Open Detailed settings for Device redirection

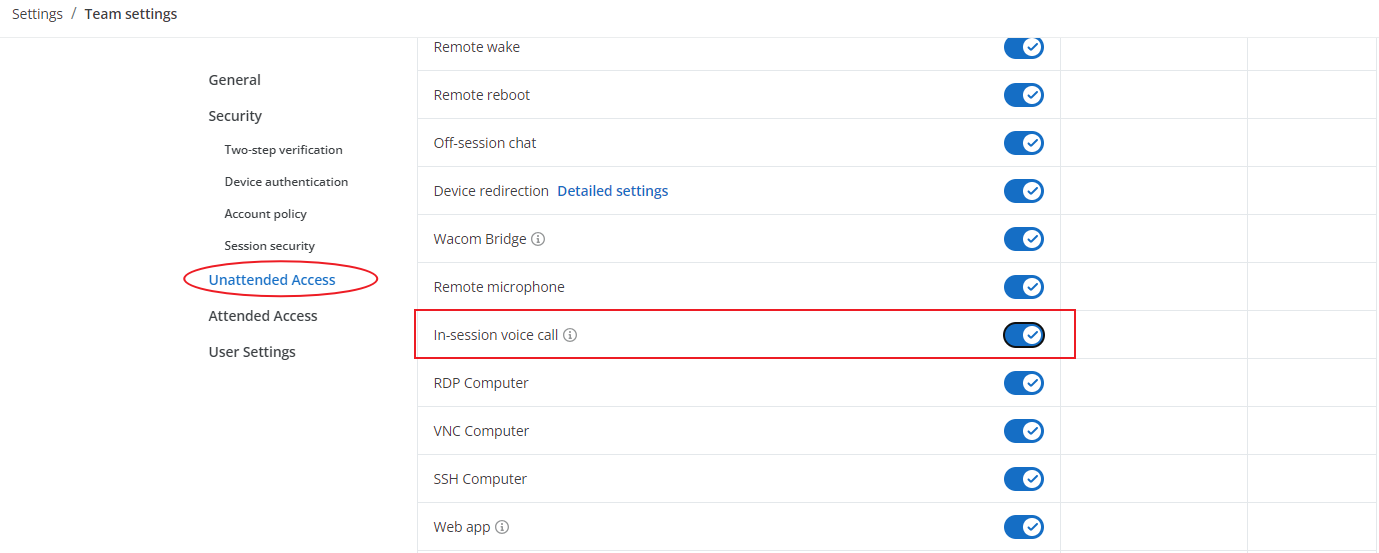[612, 191]
